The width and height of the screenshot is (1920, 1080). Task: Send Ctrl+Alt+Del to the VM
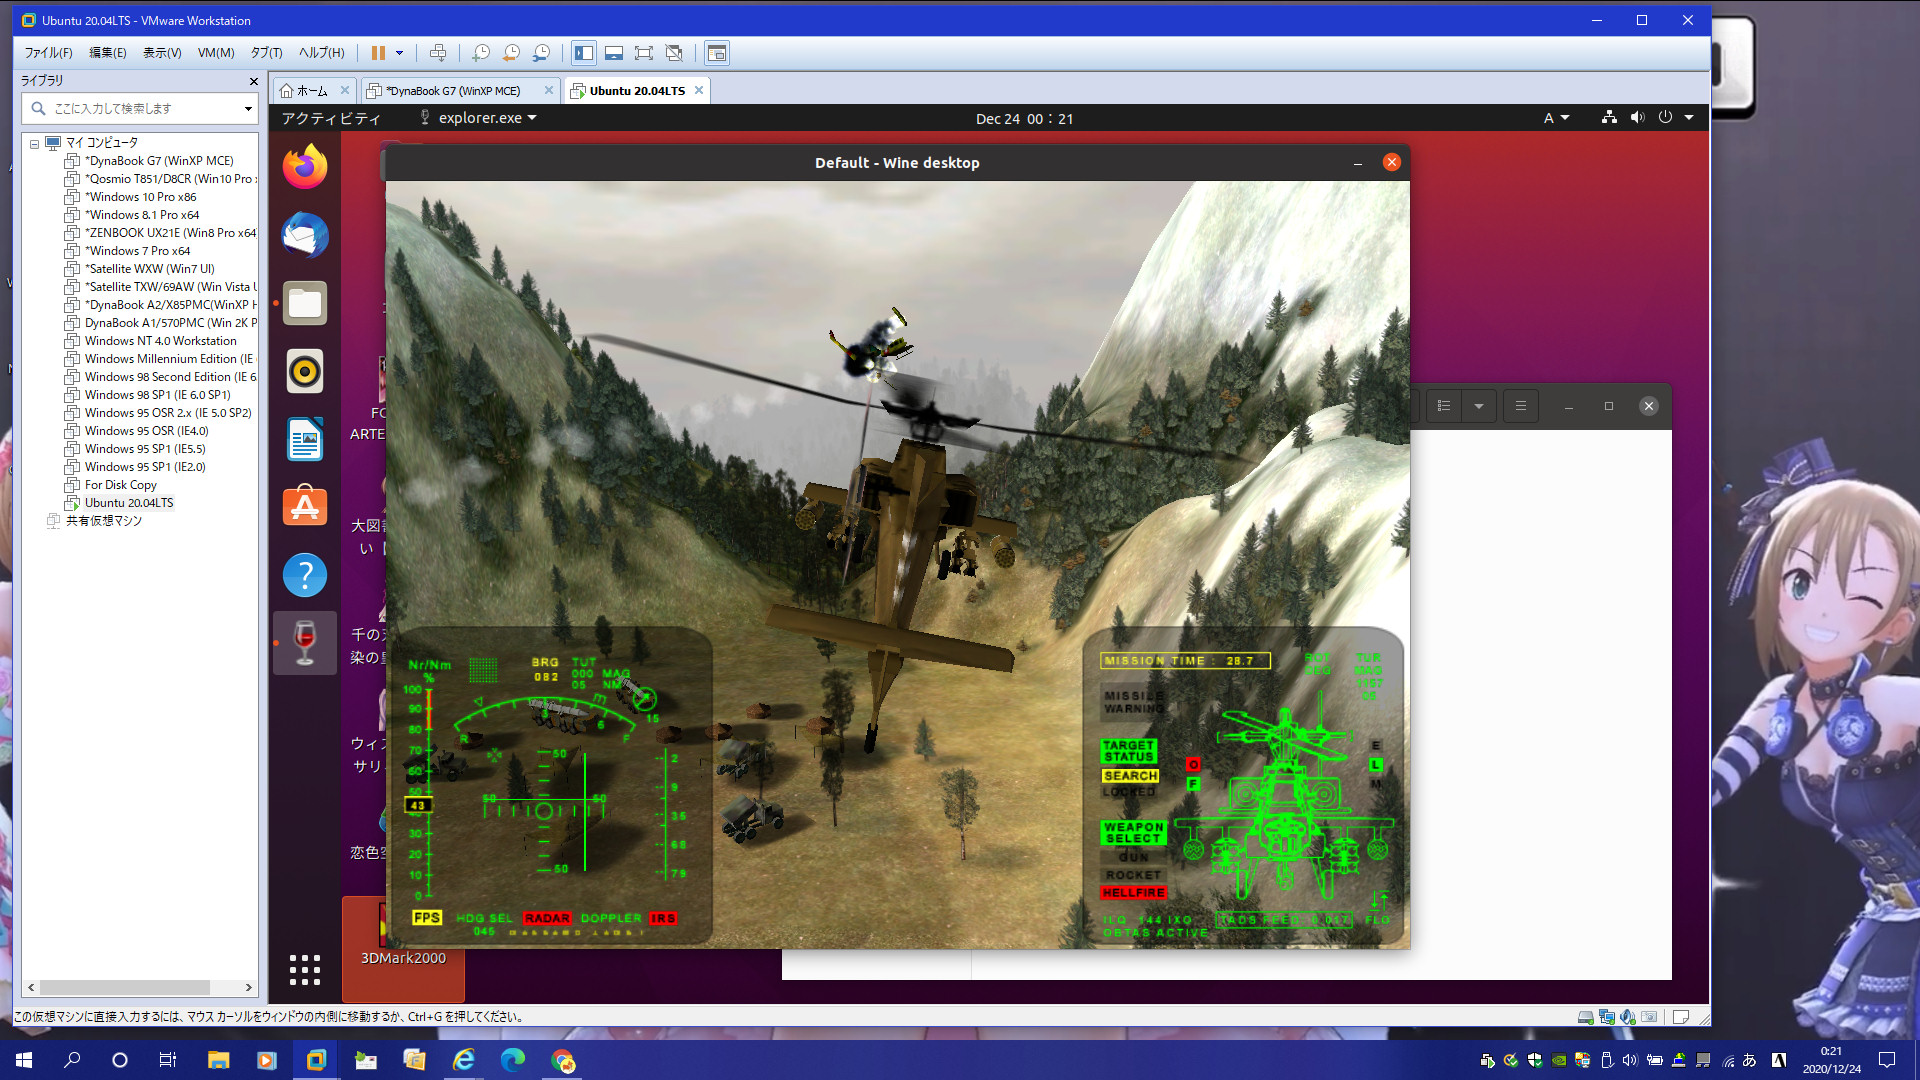point(438,53)
